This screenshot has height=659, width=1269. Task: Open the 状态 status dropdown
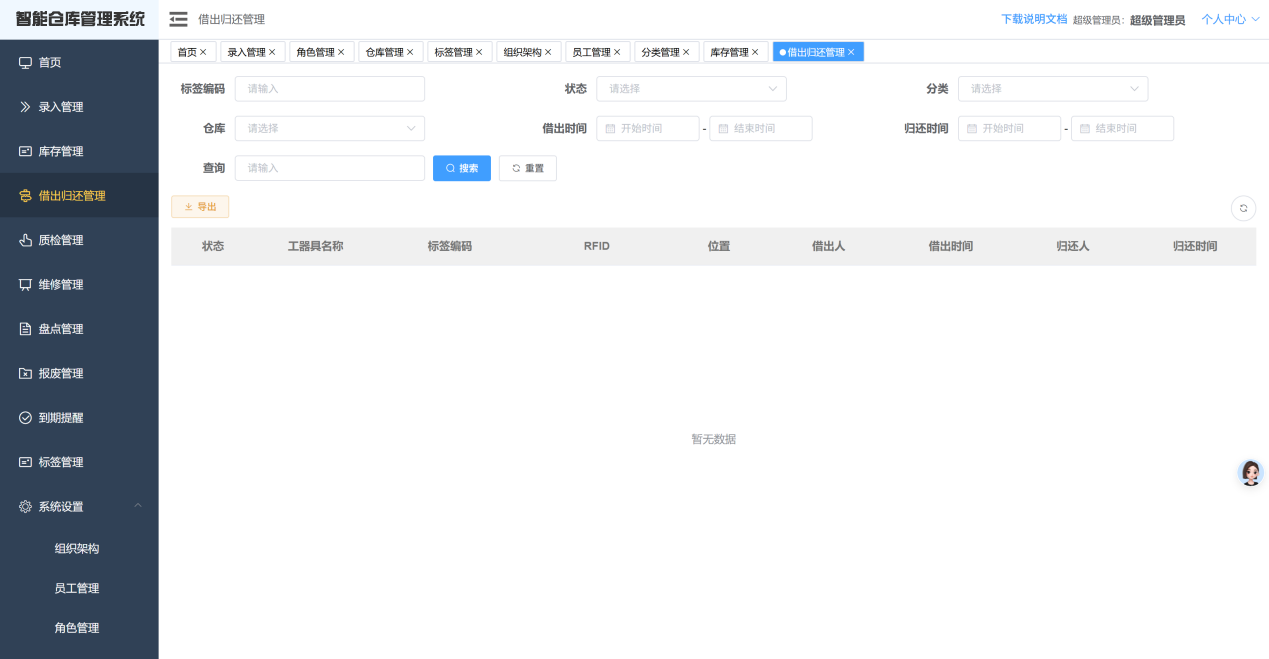690,88
